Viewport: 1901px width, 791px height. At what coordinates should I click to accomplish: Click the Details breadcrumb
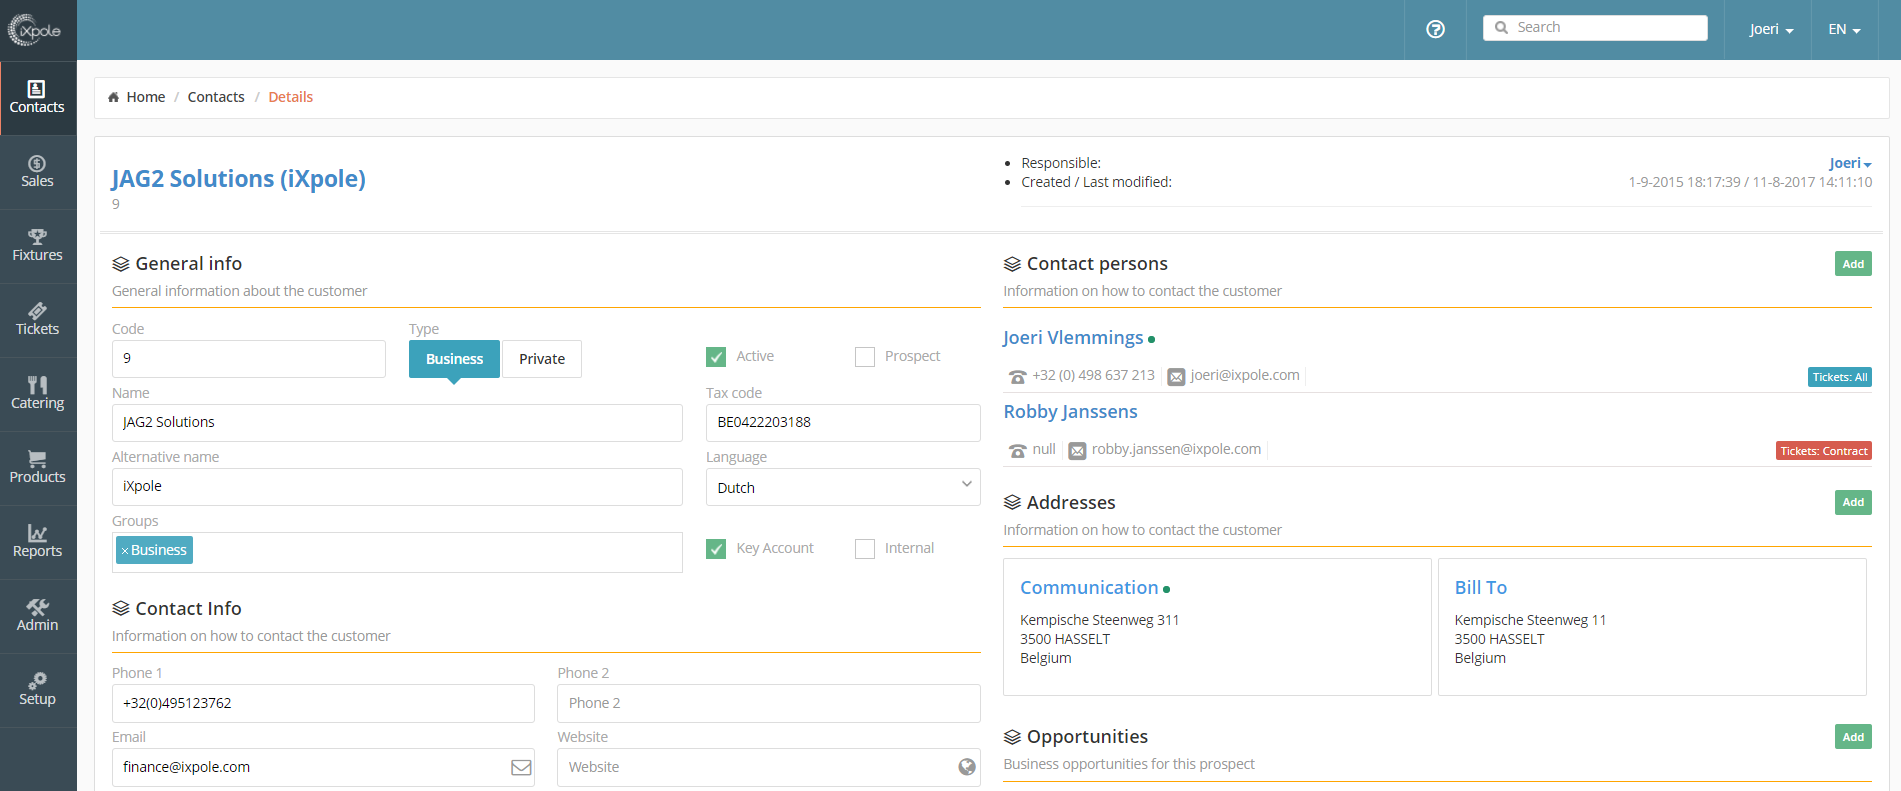291,97
